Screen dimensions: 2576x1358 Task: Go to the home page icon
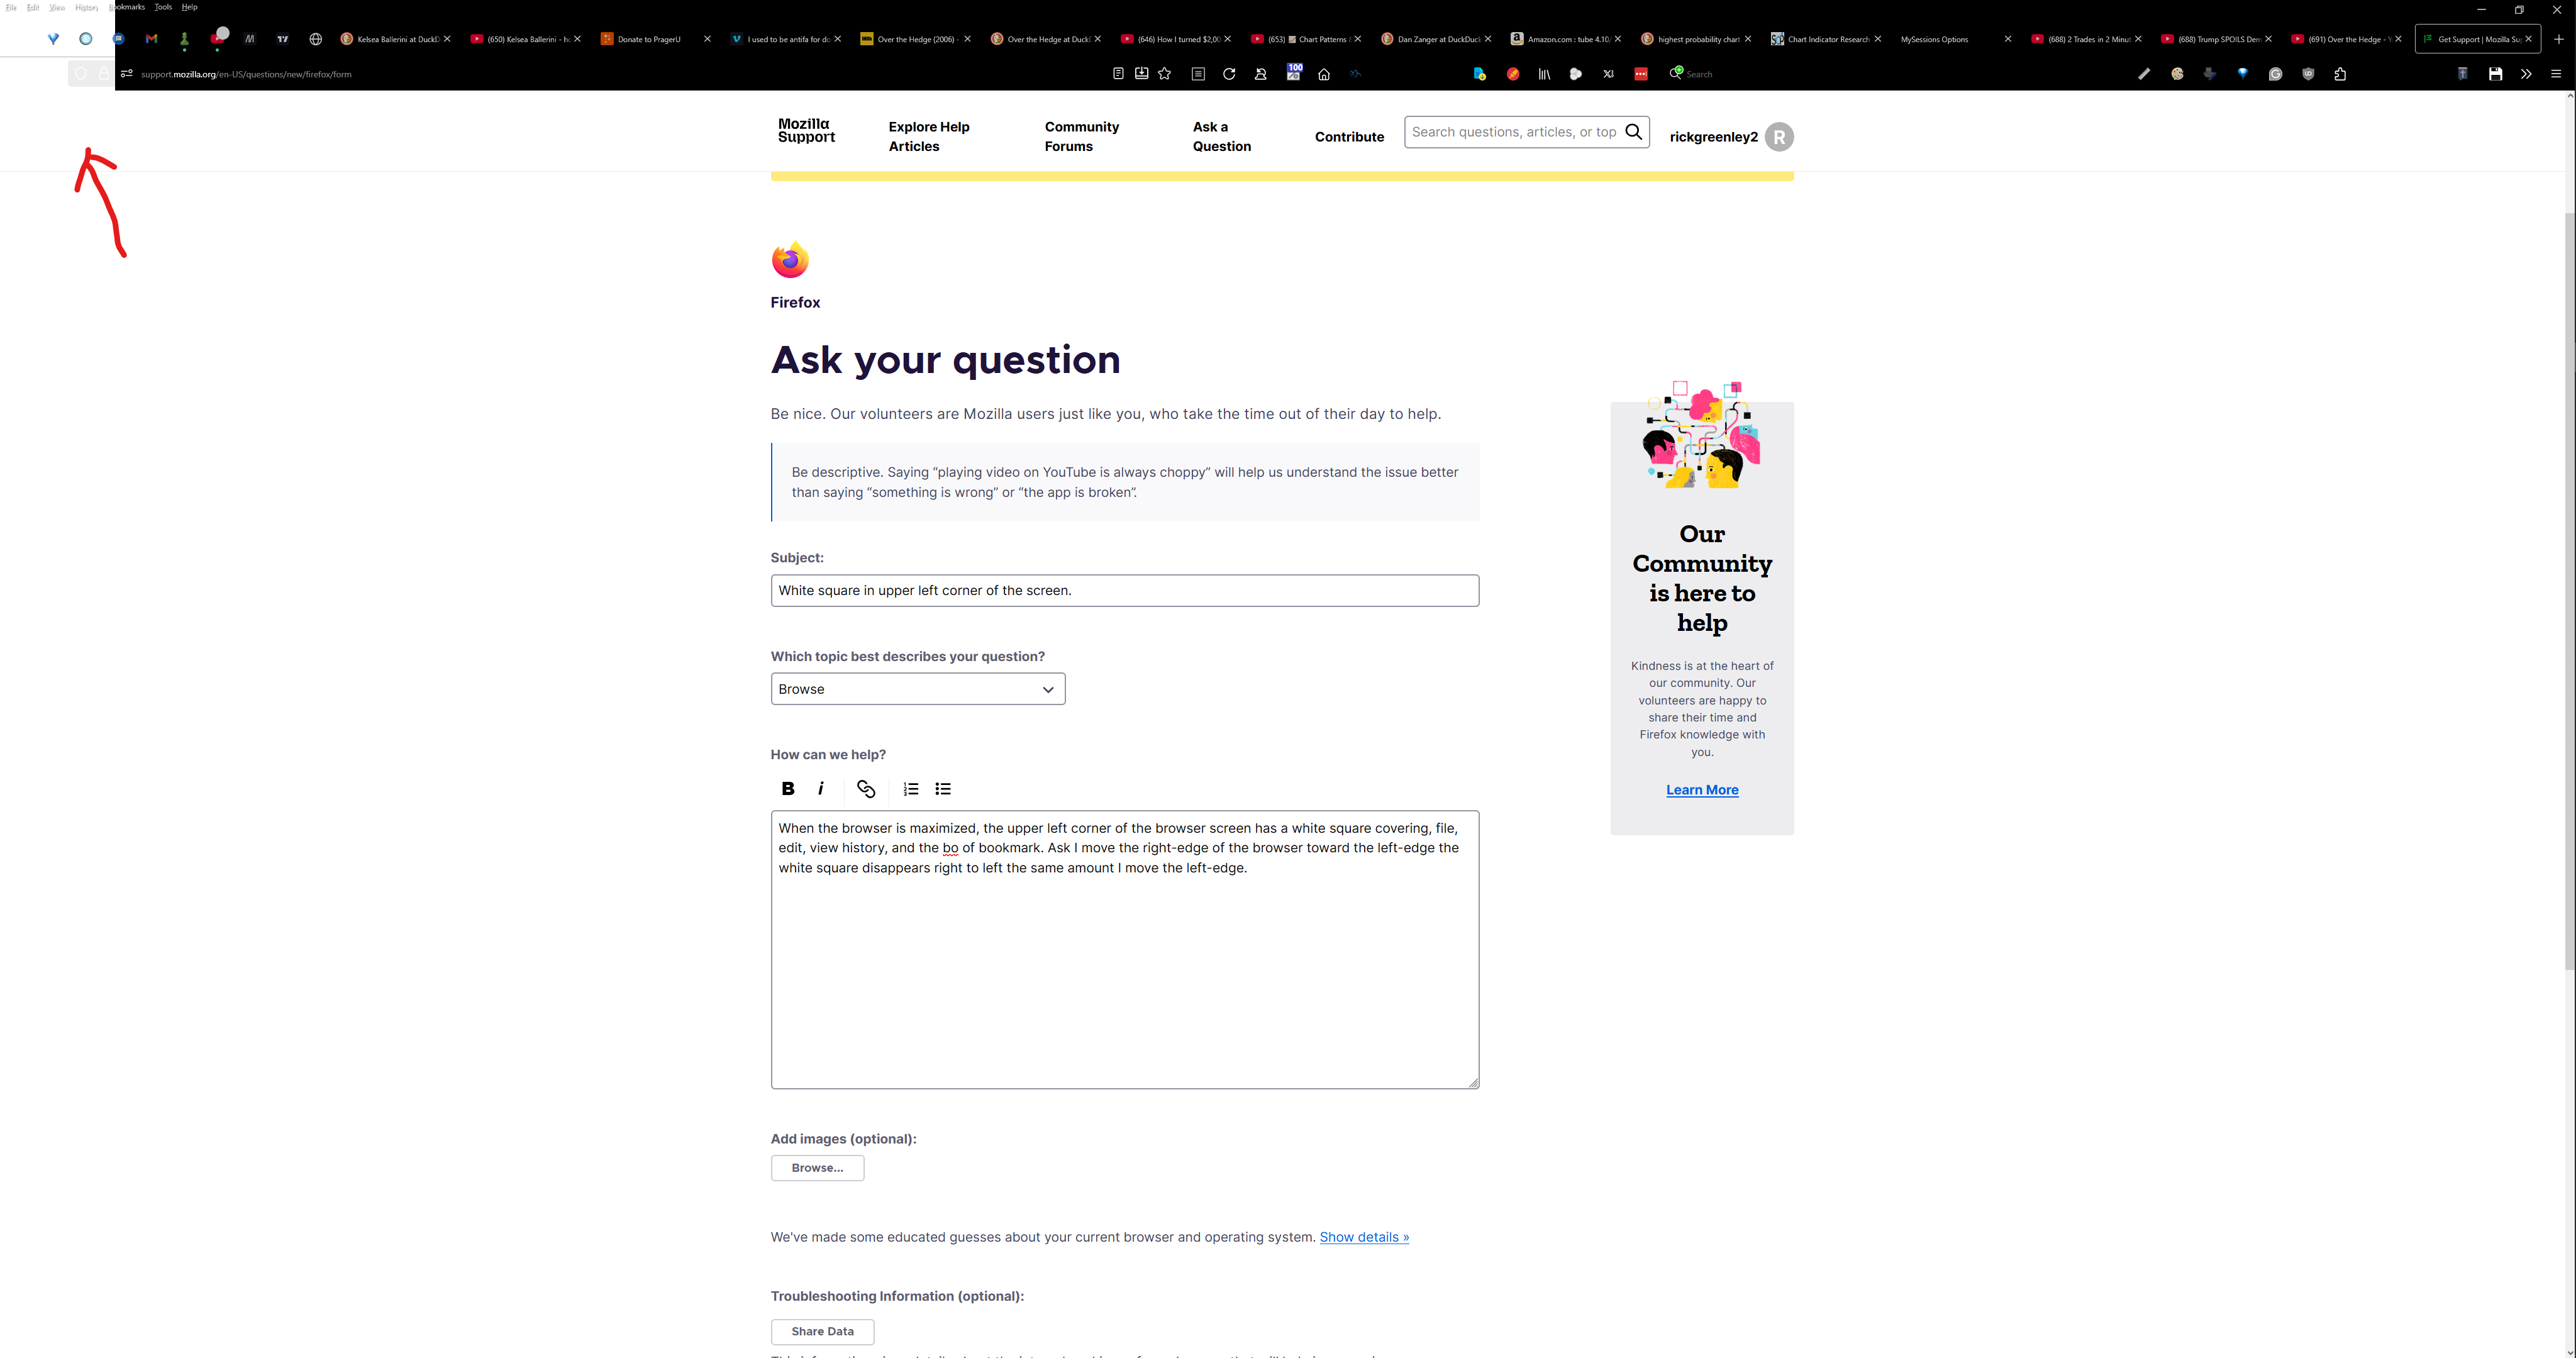pyautogui.click(x=1324, y=74)
